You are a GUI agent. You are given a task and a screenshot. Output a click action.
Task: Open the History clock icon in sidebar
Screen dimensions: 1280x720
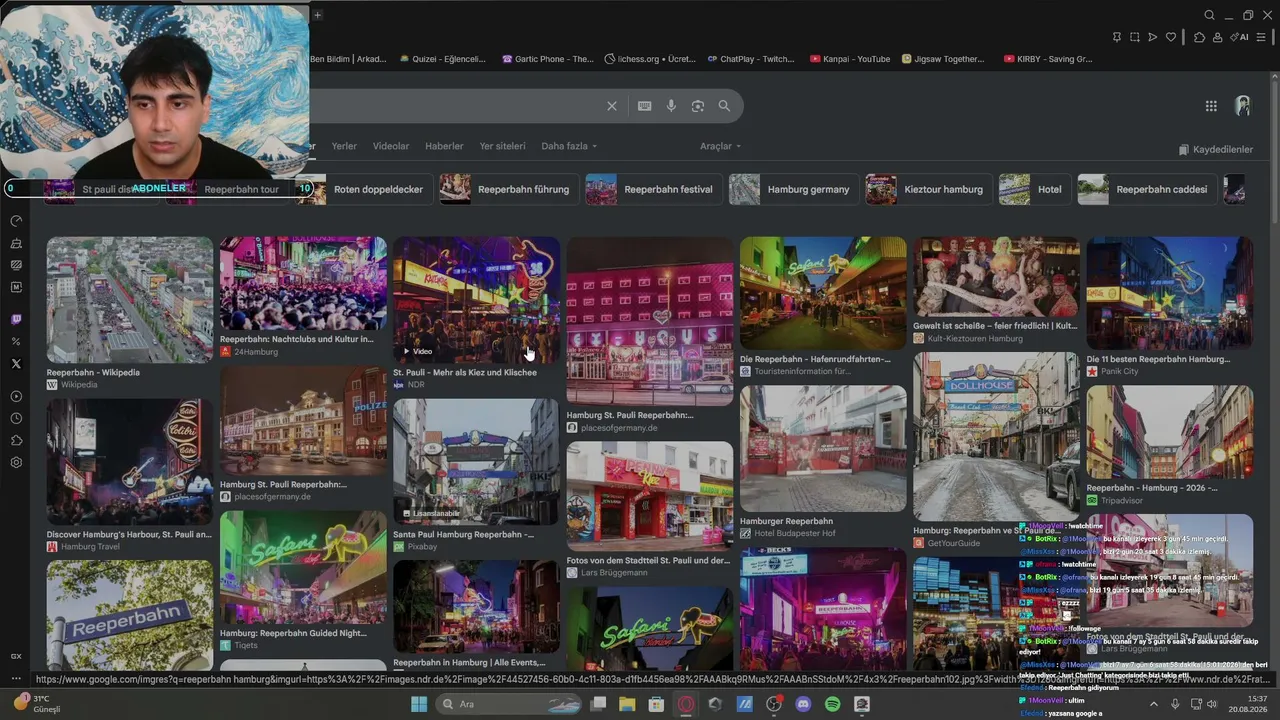[16, 419]
